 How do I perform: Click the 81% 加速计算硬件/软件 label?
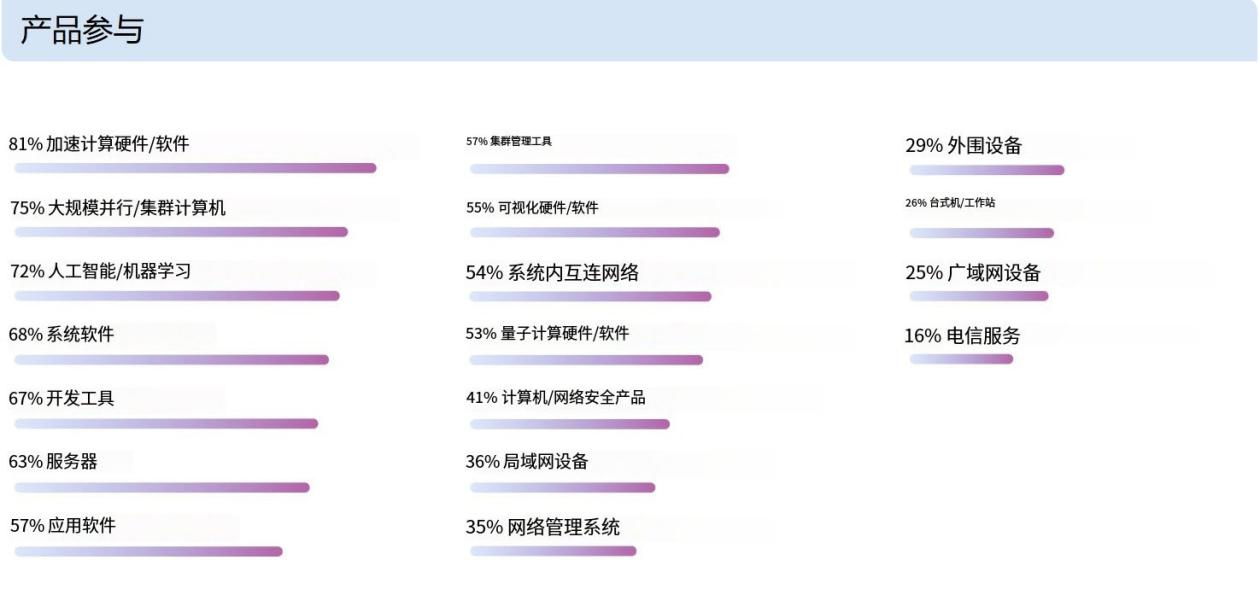(x=99, y=144)
